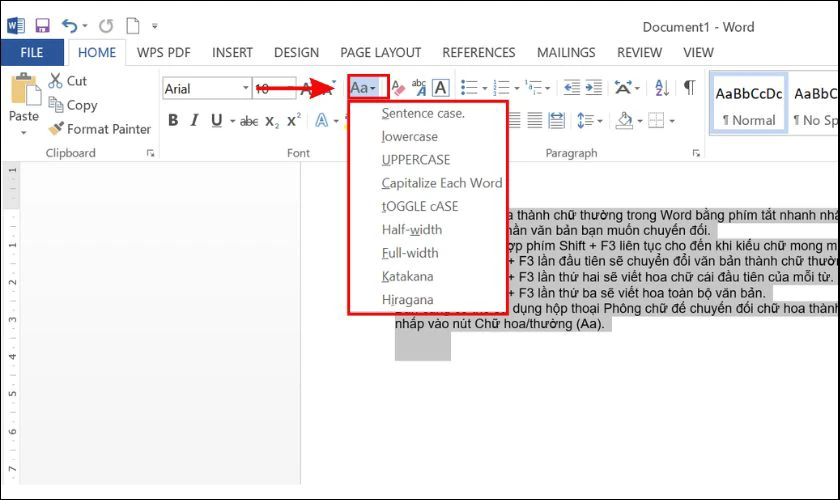The height and width of the screenshot is (500, 840).
Task: Switch to the PAGE LAYOUT tab
Action: [379, 52]
